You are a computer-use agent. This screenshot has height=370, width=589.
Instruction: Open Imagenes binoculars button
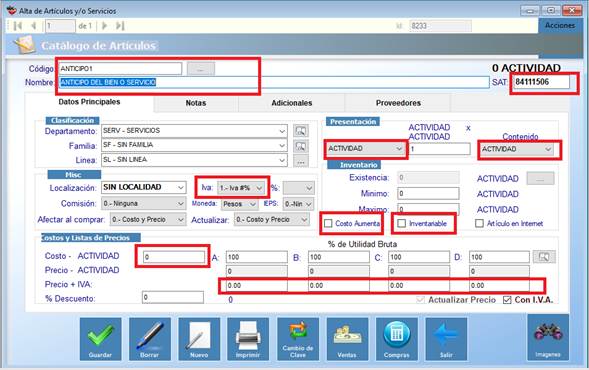(548, 337)
